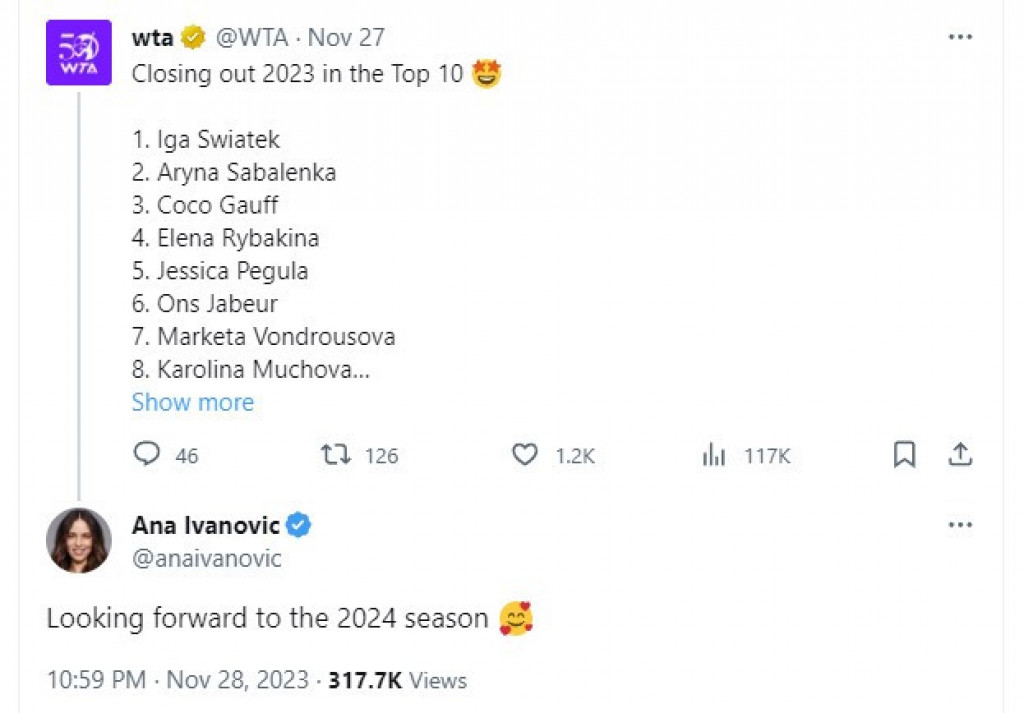This screenshot has height=713, width=1024.
Task: Like the WTA tweet with the heart icon
Action: 525,455
